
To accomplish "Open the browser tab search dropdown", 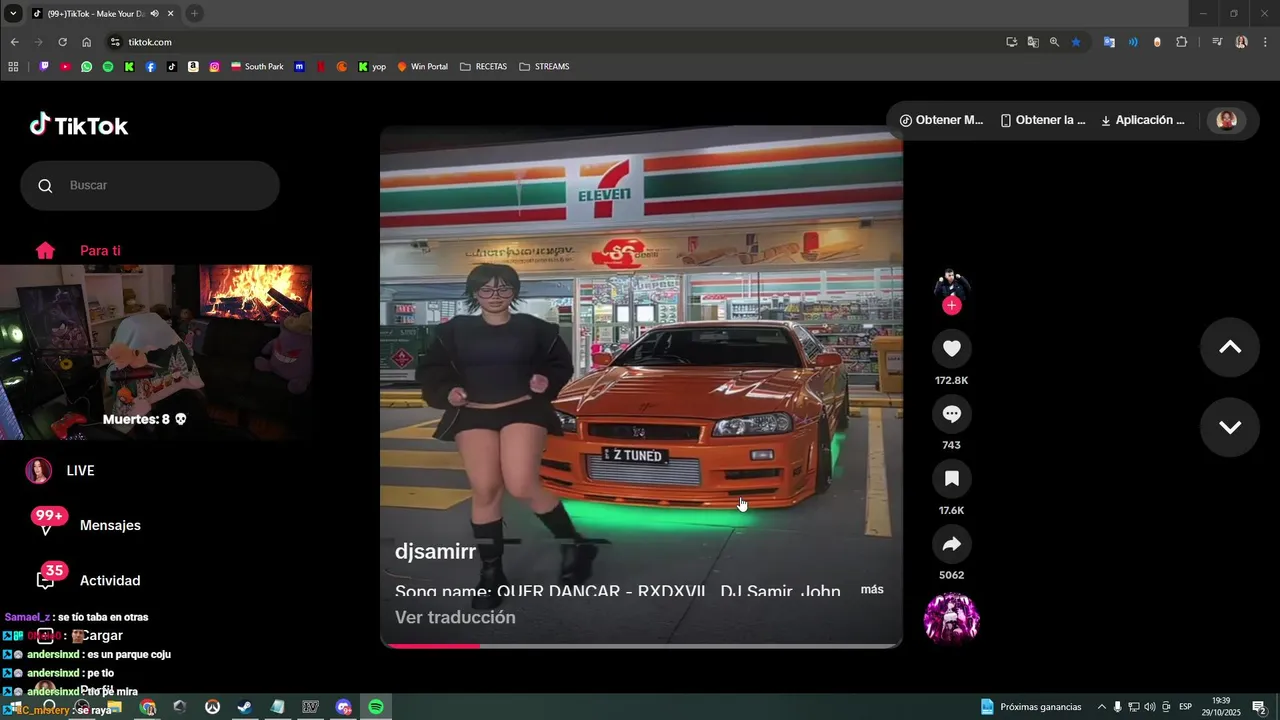I will pos(13,13).
